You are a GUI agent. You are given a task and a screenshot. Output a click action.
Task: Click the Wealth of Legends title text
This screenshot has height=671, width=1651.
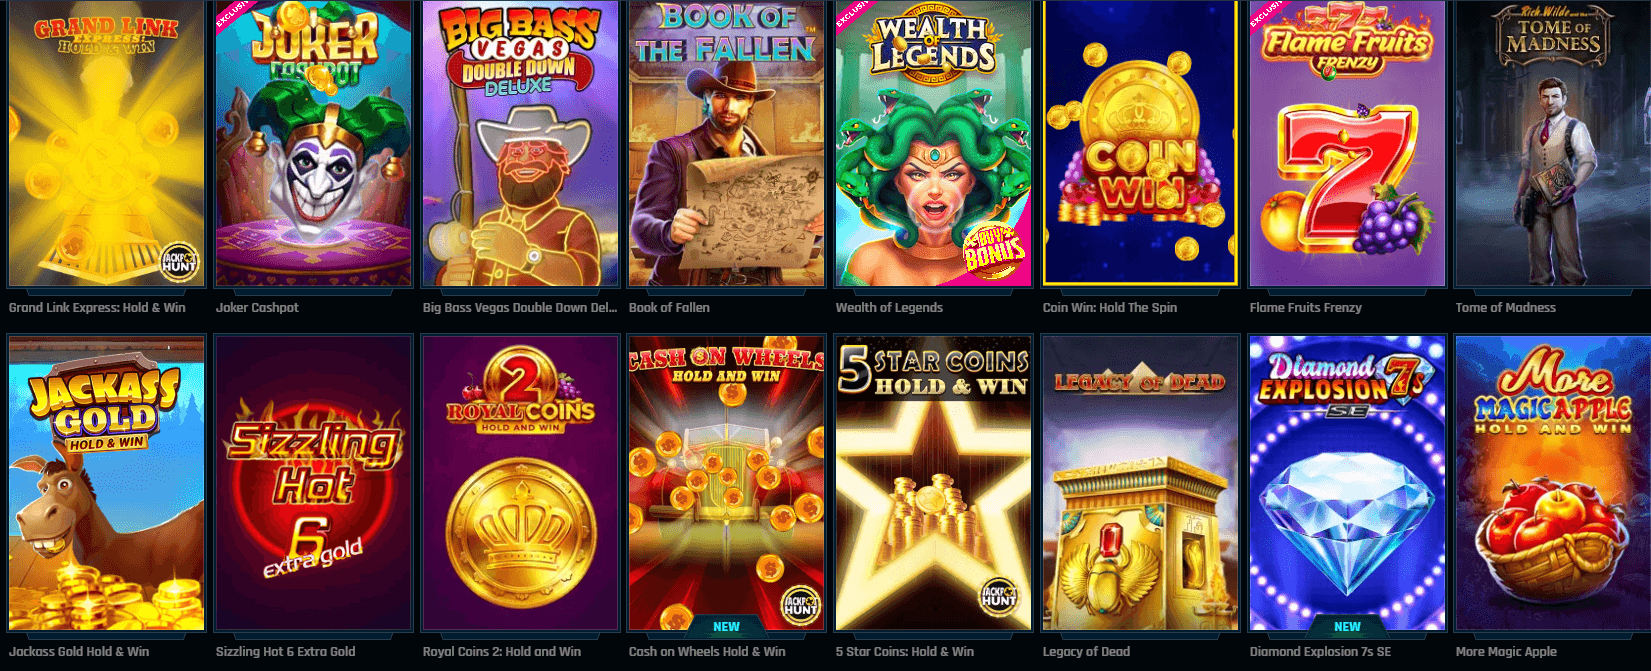tap(889, 307)
